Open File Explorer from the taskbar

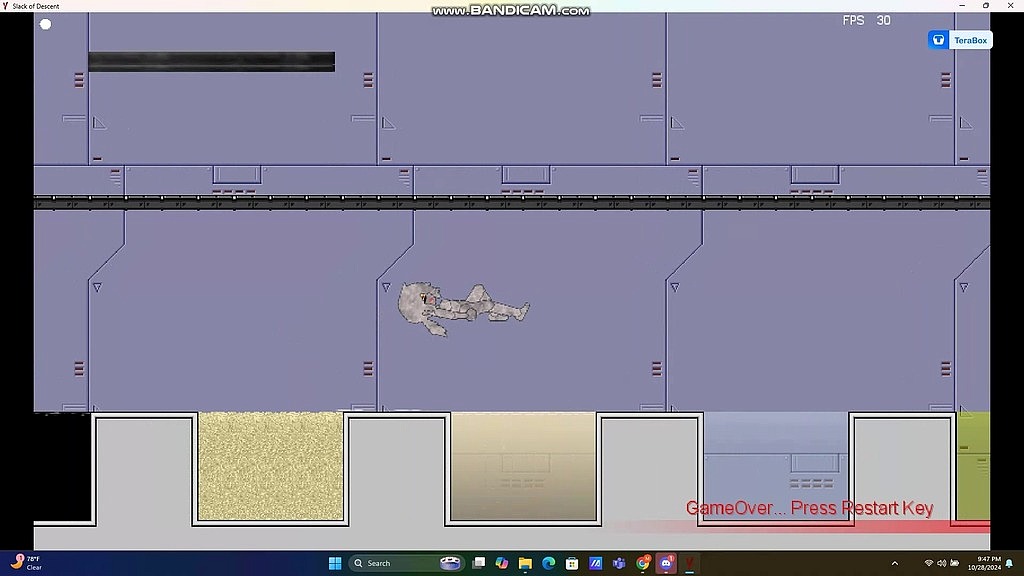coord(525,563)
